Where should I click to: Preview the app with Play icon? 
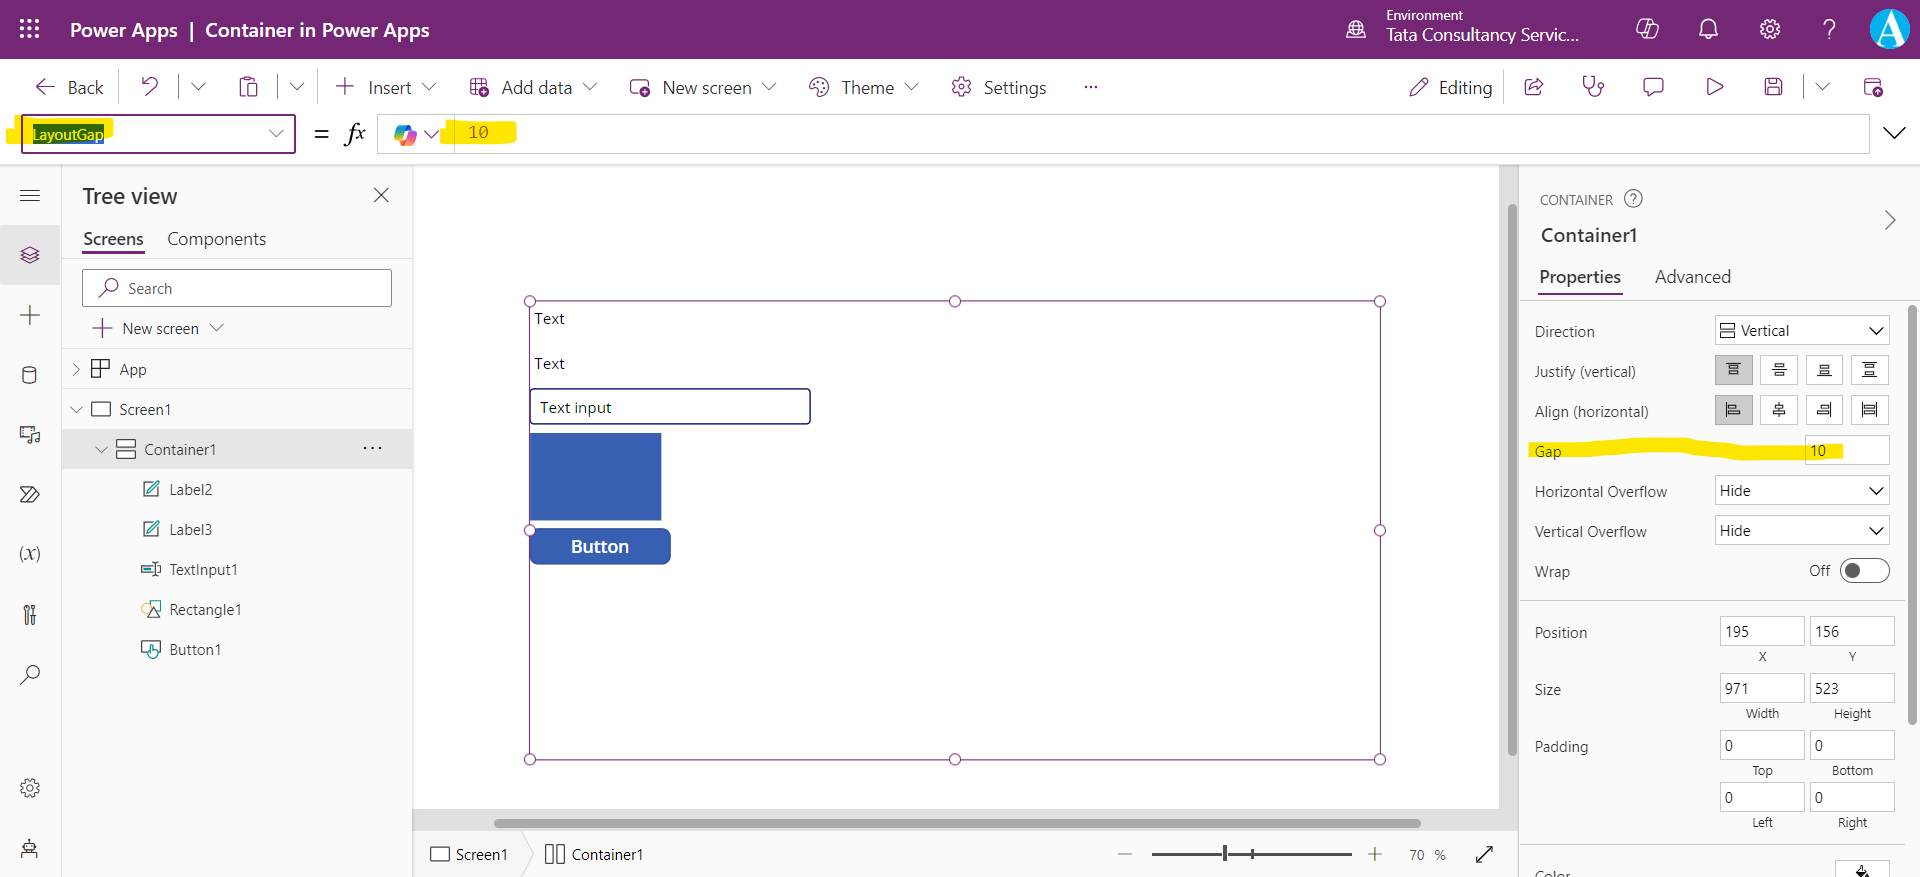click(1714, 87)
